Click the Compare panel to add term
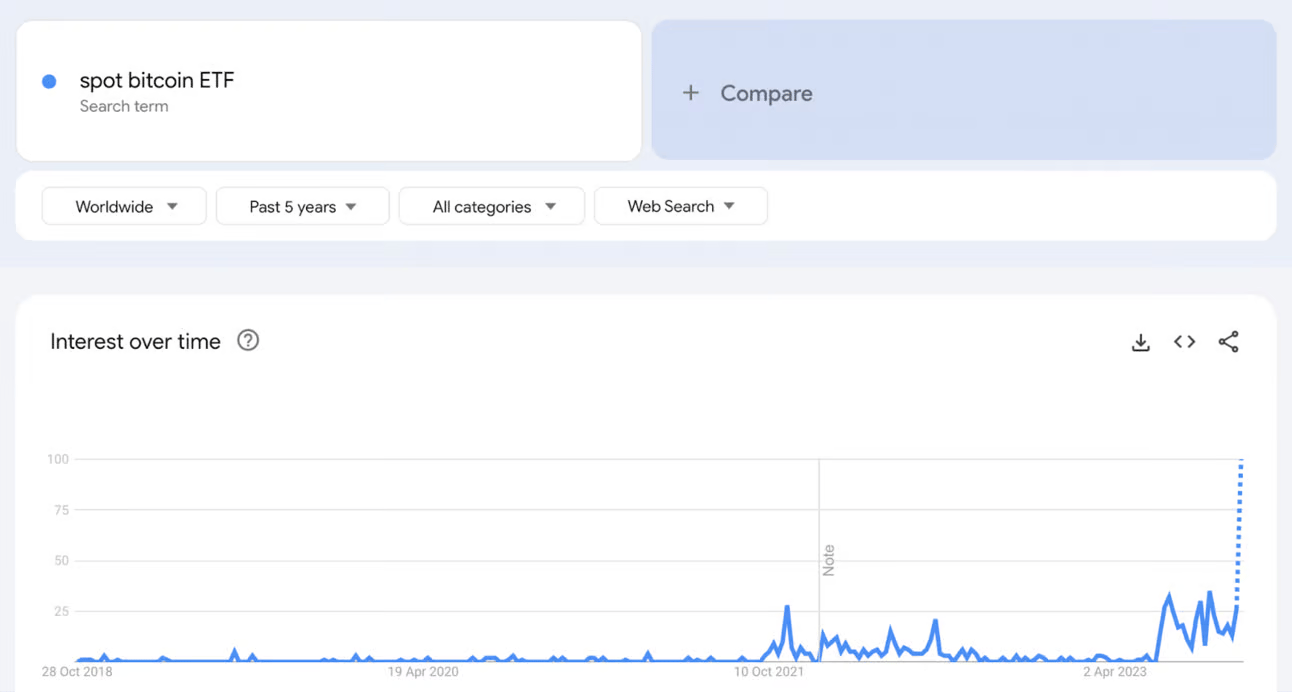The height and width of the screenshot is (692, 1292). tap(963, 91)
